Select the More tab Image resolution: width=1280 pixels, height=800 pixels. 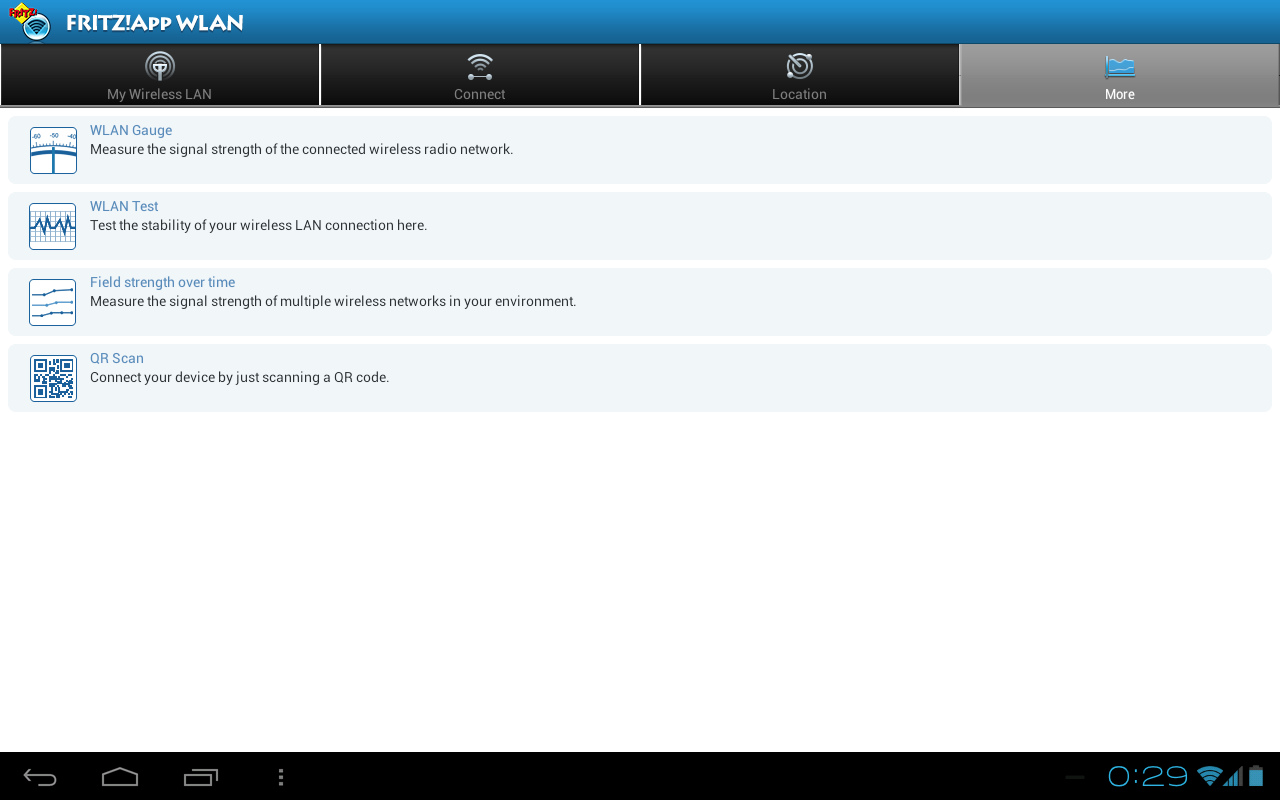pyautogui.click(x=1120, y=75)
